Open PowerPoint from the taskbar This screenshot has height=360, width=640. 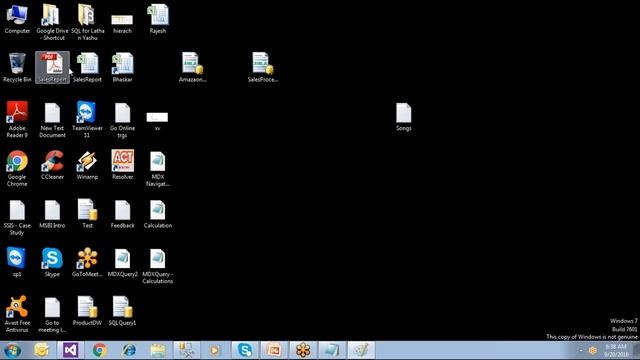(274, 350)
